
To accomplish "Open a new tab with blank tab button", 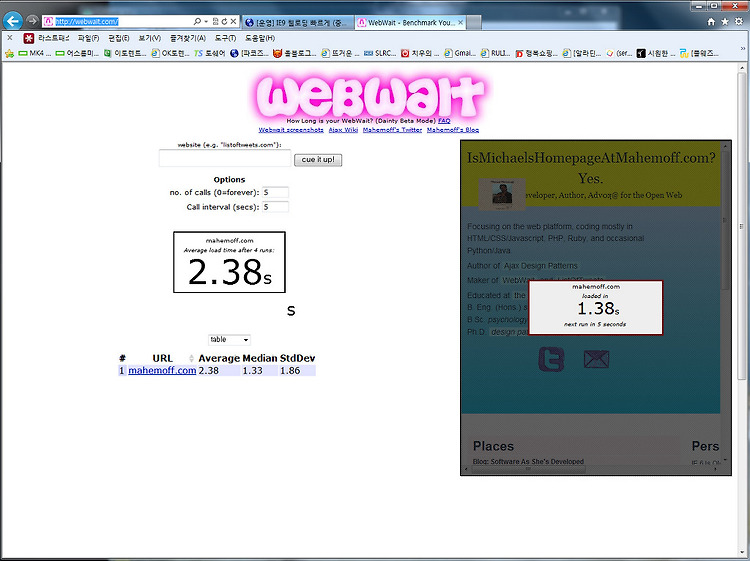I will [474, 22].
